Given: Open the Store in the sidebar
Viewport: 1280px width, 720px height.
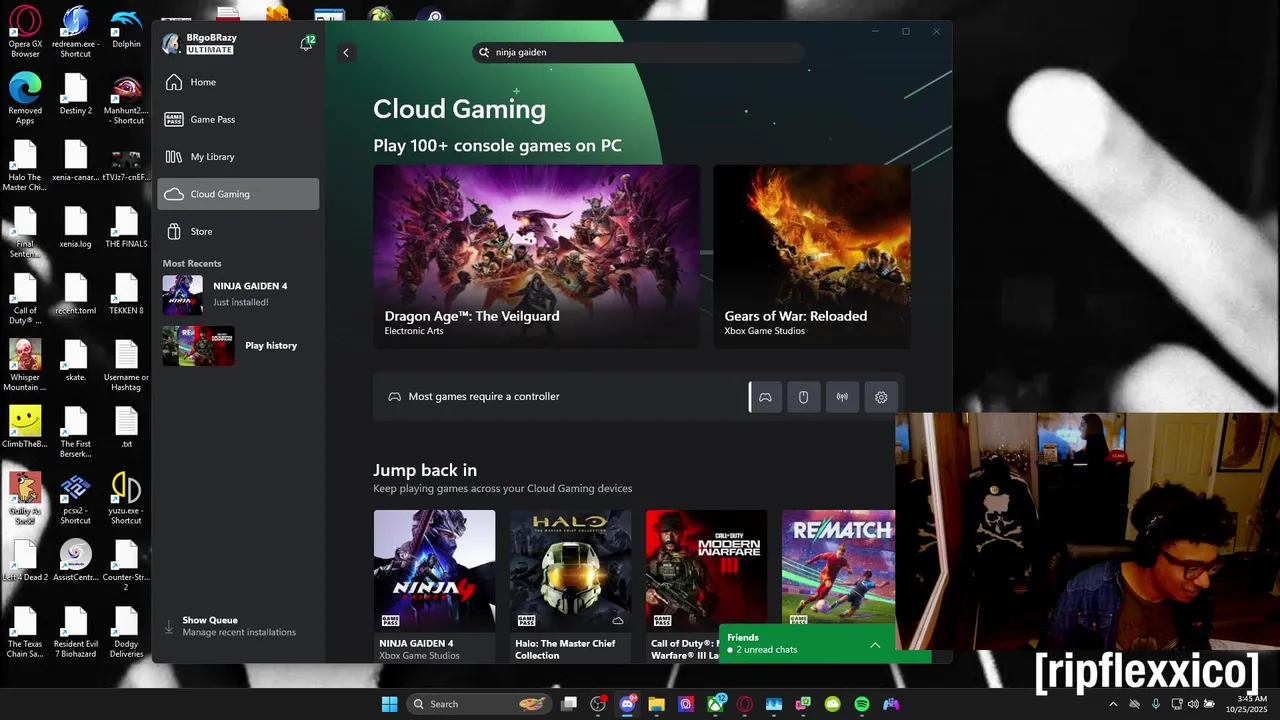Looking at the screenshot, I should (x=238, y=231).
